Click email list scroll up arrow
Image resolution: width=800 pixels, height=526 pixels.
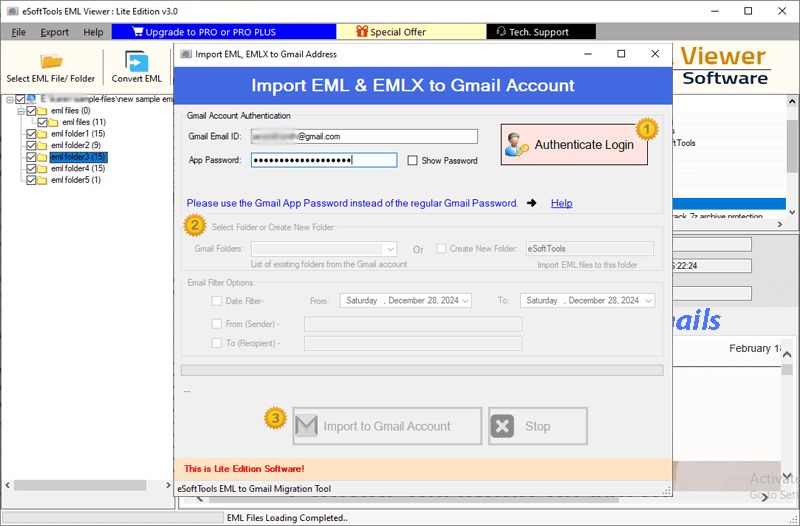pyautogui.click(x=792, y=102)
